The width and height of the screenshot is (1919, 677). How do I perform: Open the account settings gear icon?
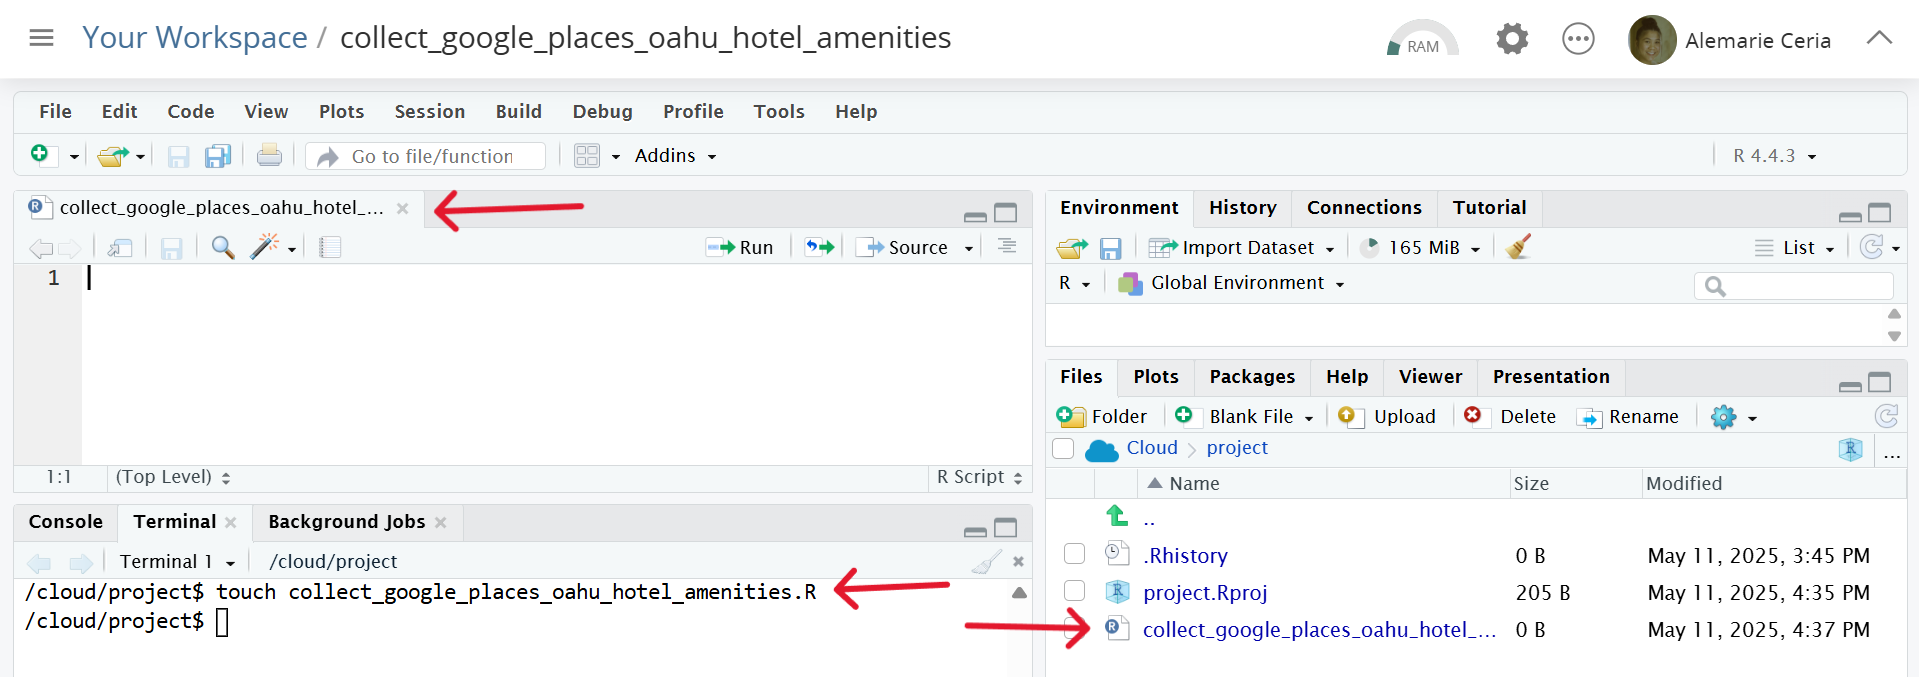point(1511,40)
